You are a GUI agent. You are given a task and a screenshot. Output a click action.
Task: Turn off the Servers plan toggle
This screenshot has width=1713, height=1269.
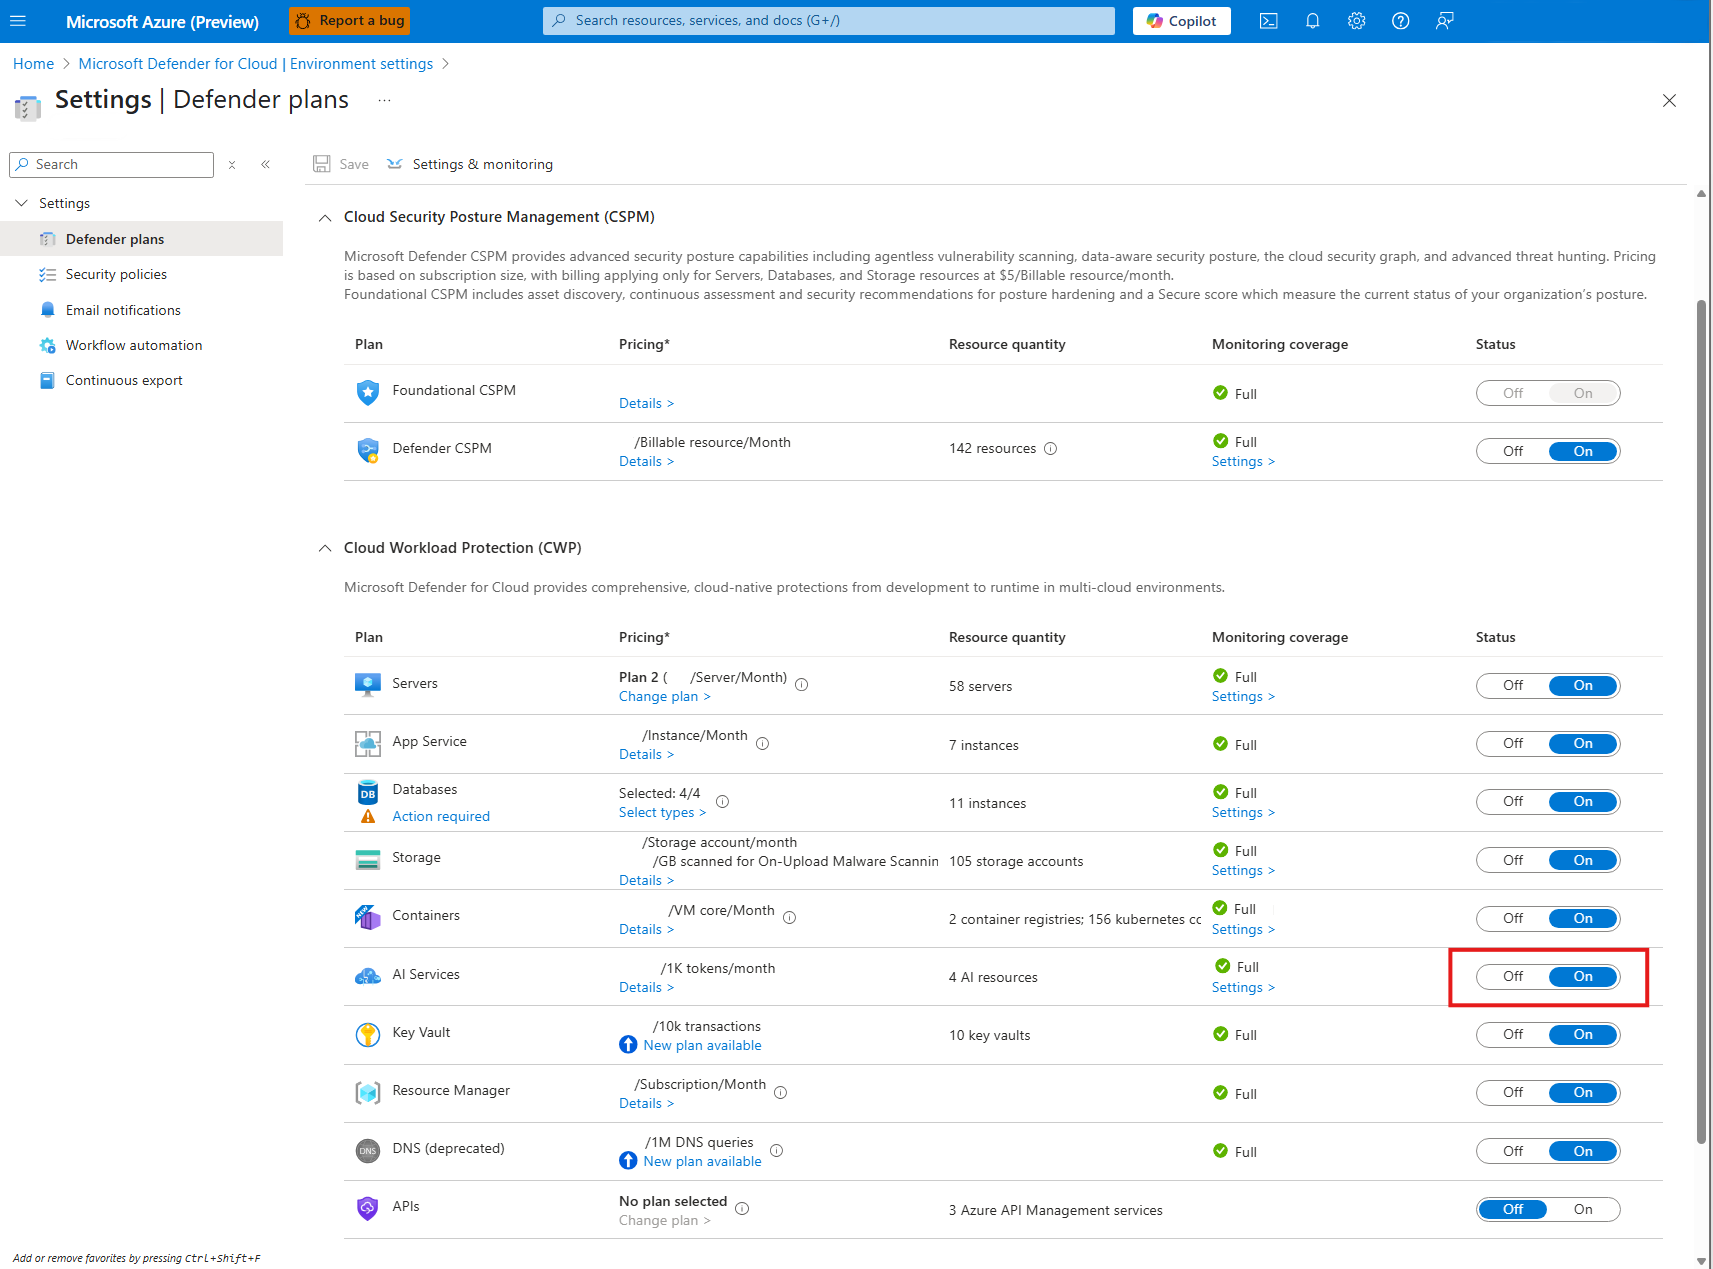click(1513, 685)
